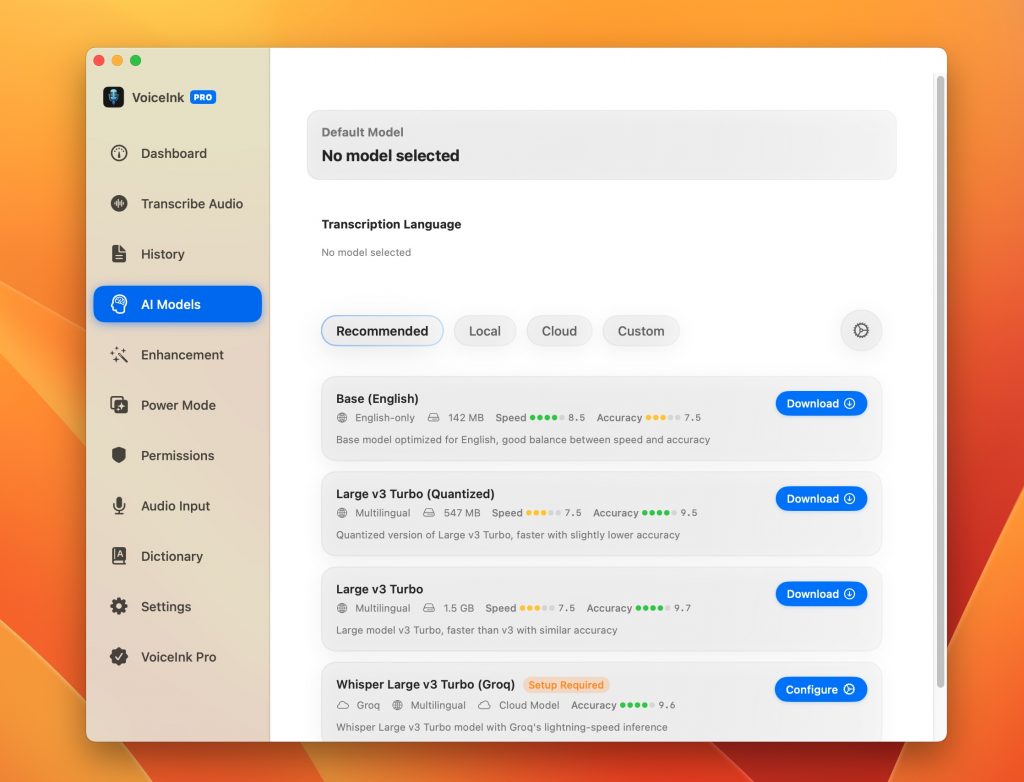Viewport: 1024px width, 782px height.
Task: Download Large v3 Turbo (Quantized)
Action: pyautogui.click(x=821, y=498)
